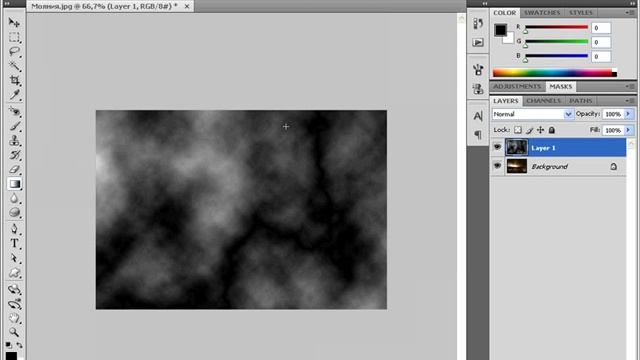
Task: Open the Brushes panel icon
Action: (478, 69)
